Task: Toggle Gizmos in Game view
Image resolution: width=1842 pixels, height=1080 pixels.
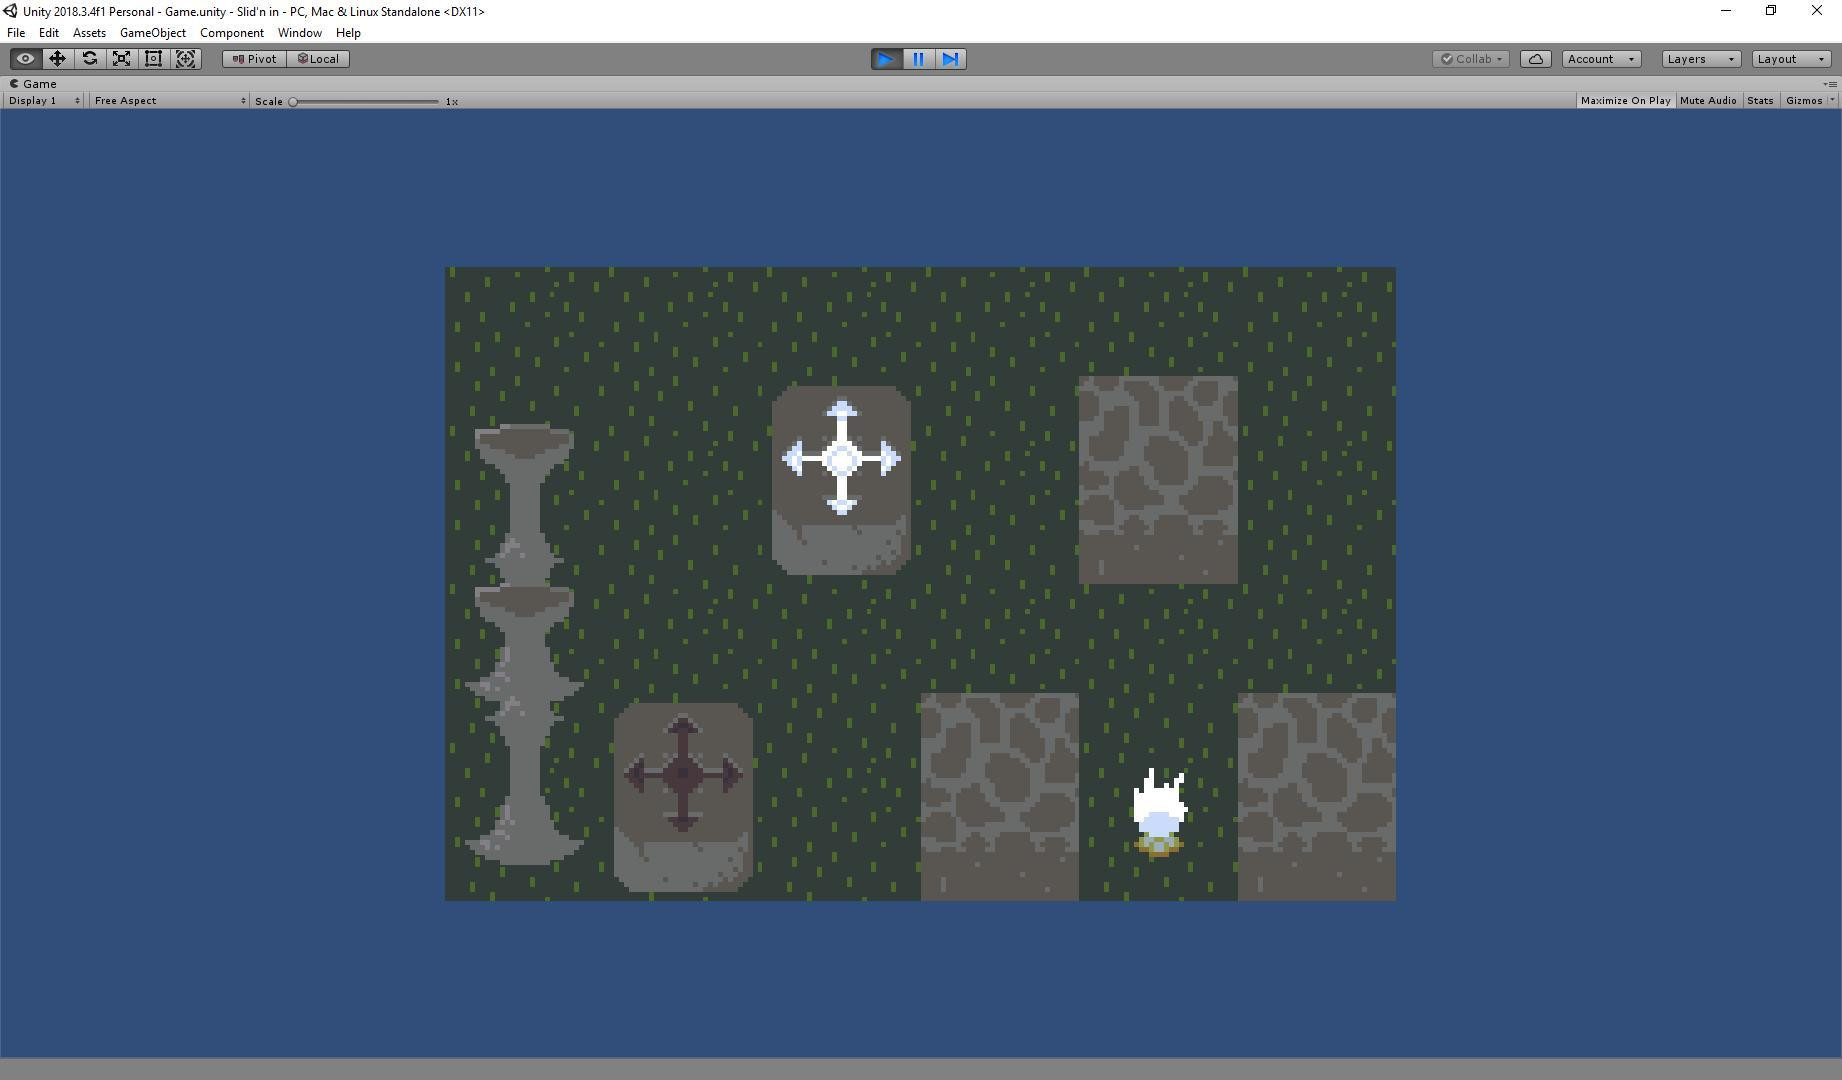Action: pyautogui.click(x=1804, y=101)
